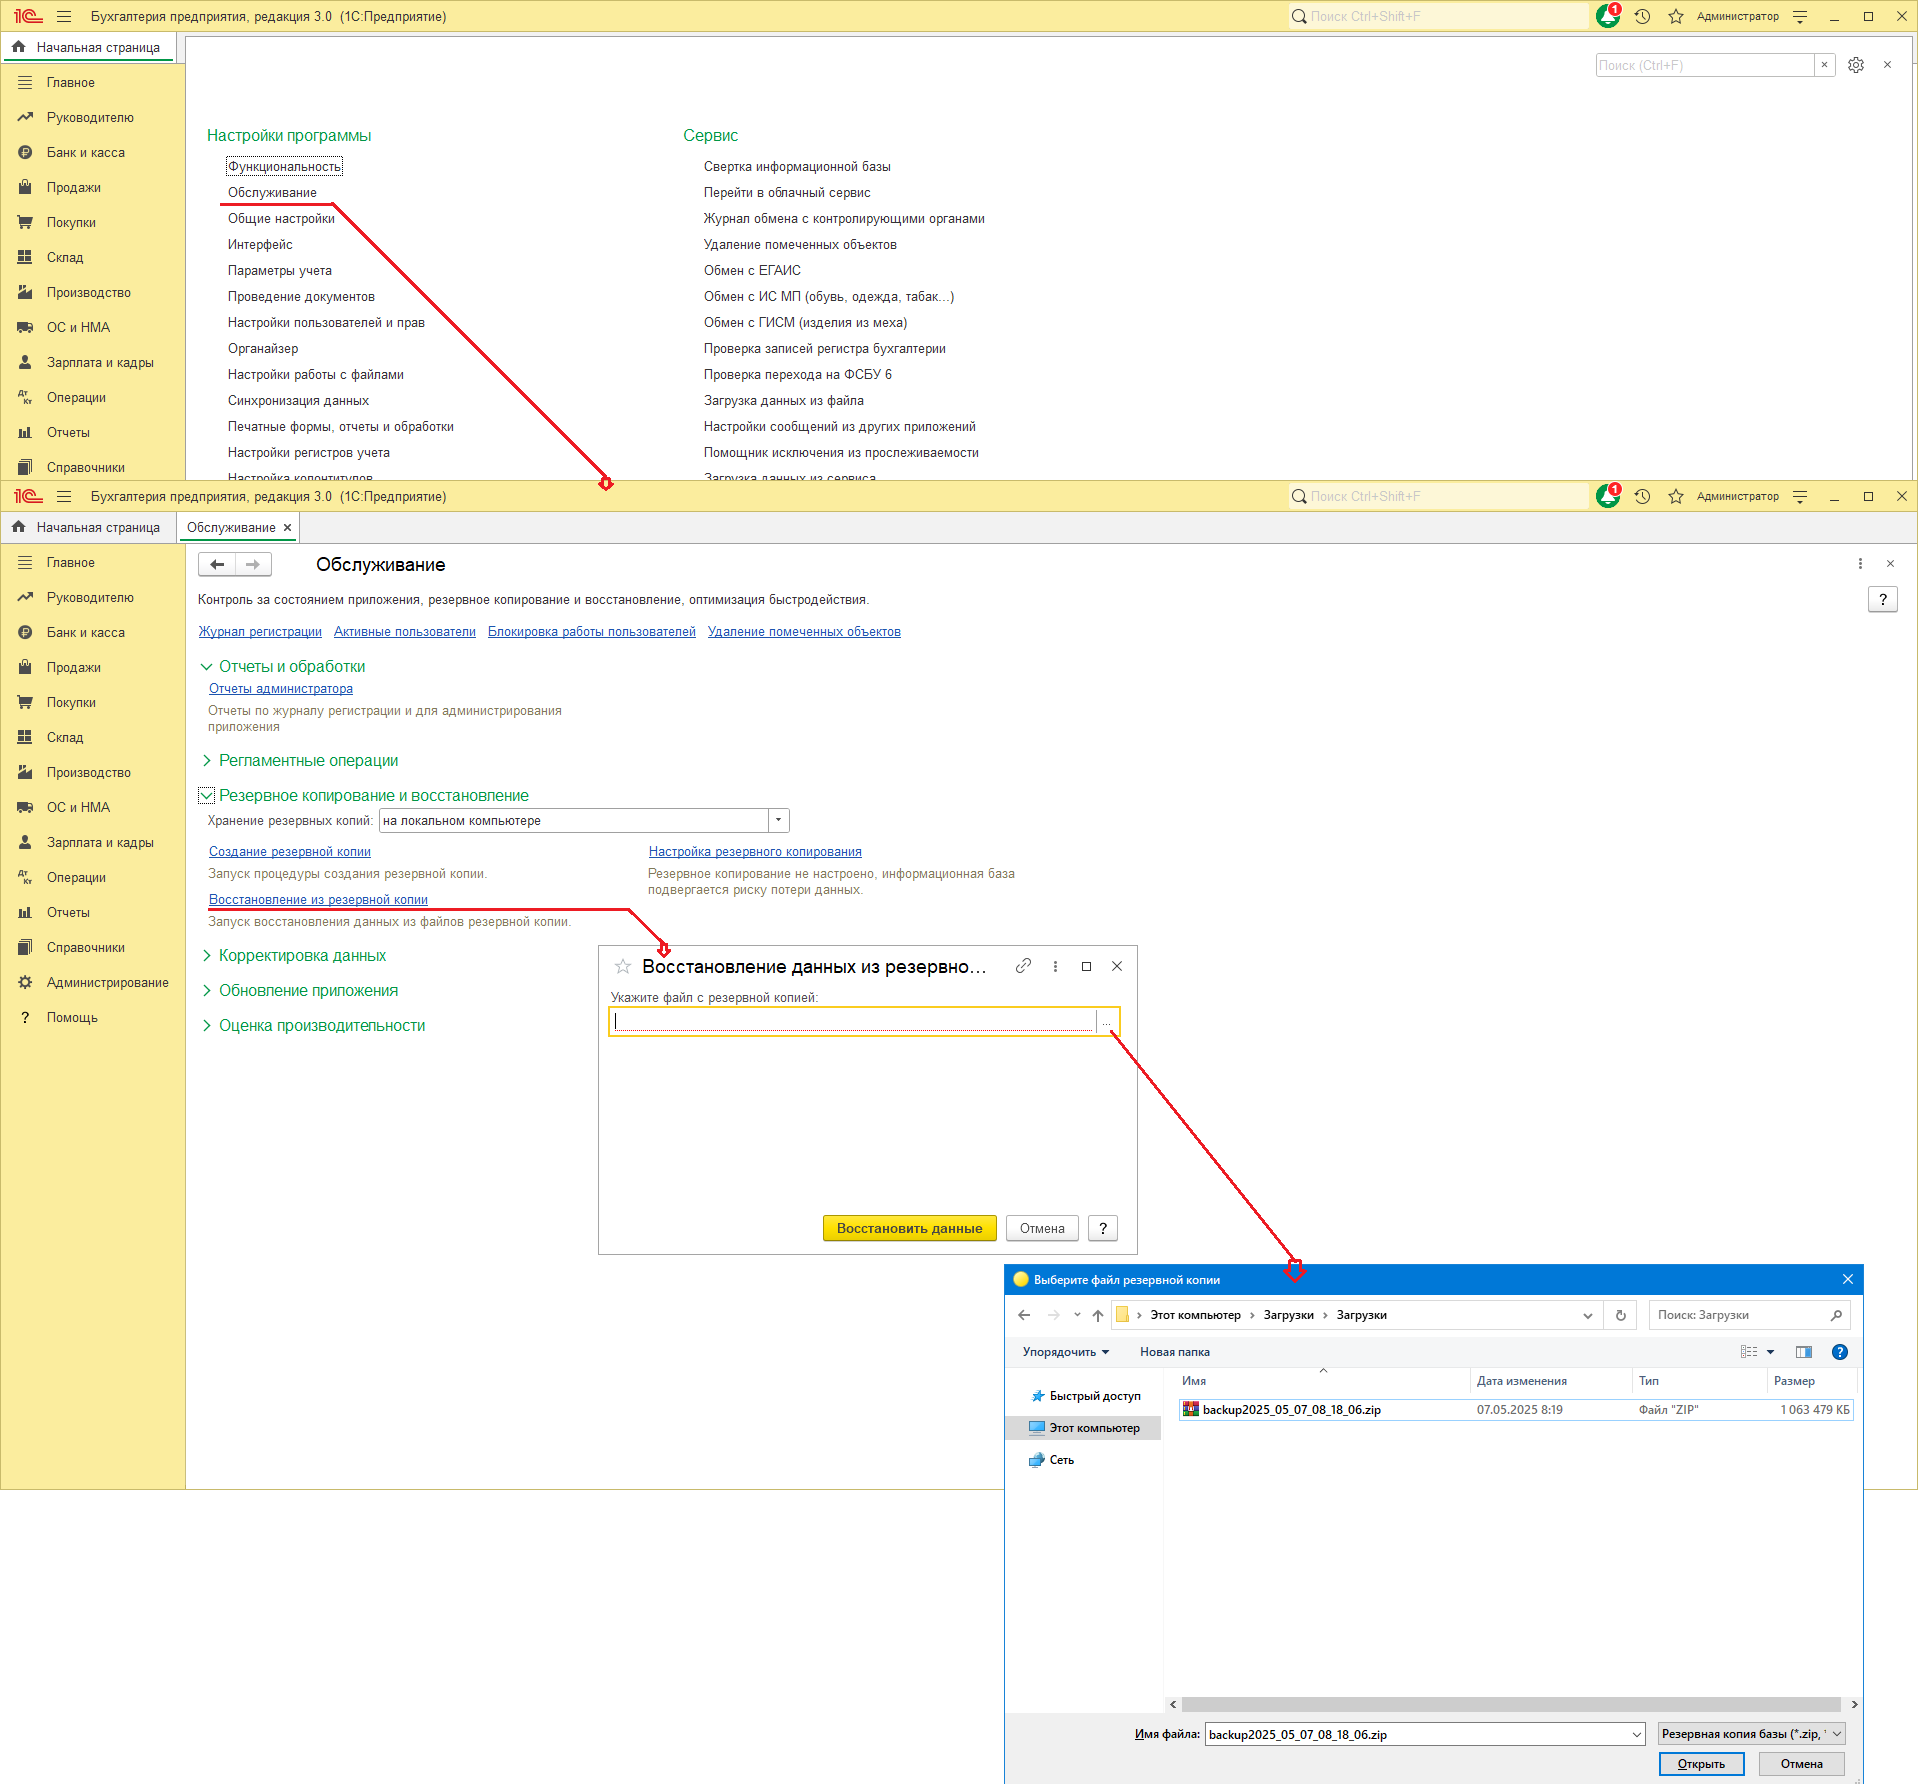Expand Корректировка данных section
1924x1784 pixels.
click(x=206, y=955)
